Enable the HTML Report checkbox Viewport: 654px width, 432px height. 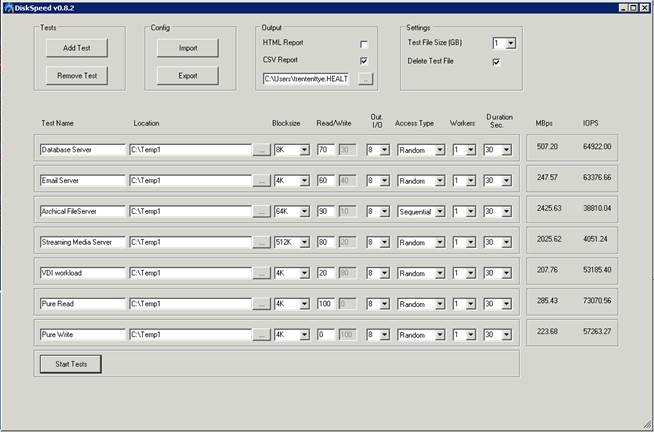point(364,45)
